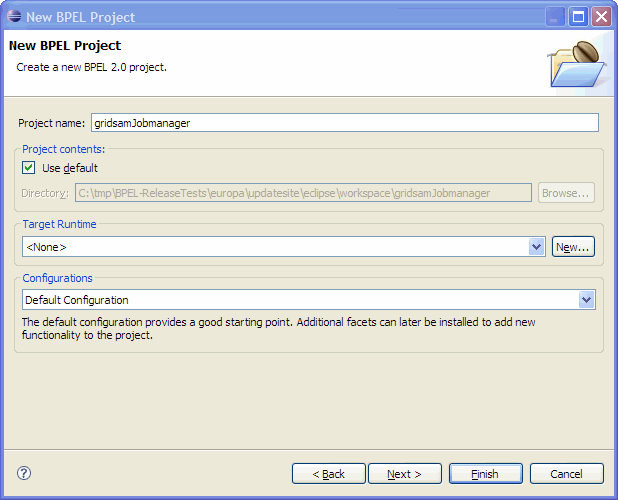
Task: Go to Next wizard page
Action: coord(405,474)
